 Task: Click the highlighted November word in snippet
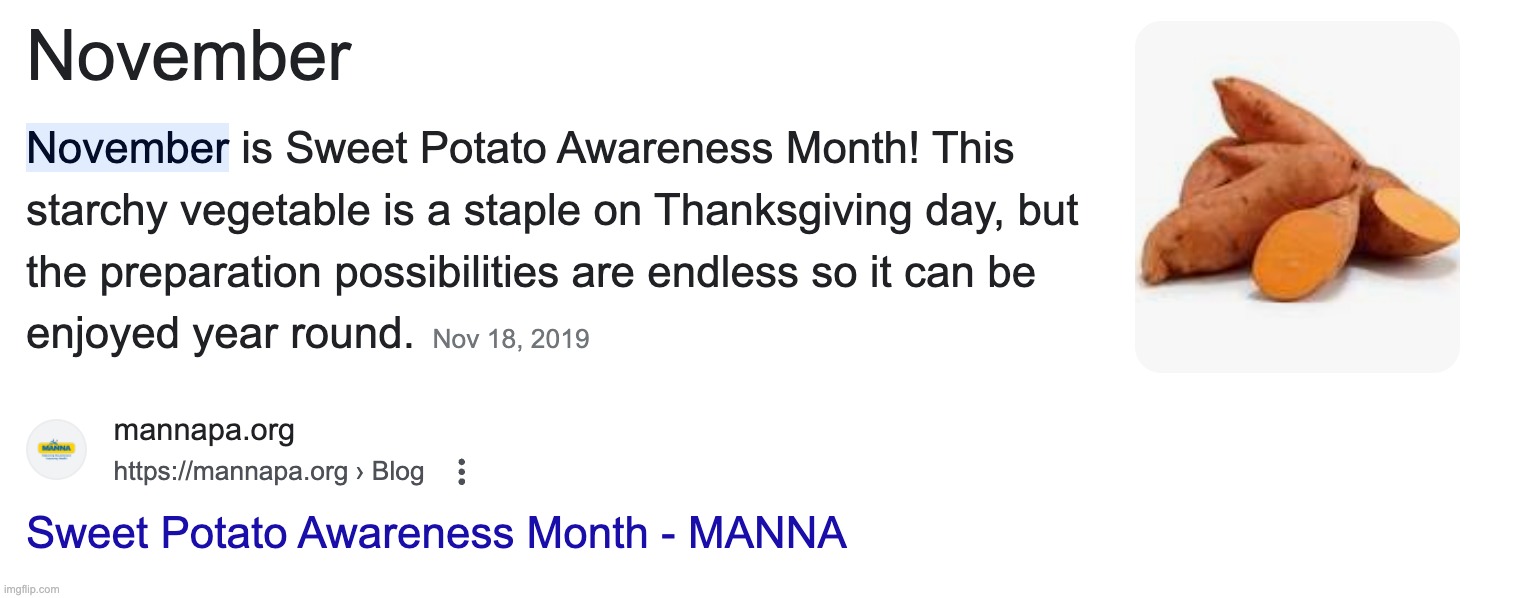[x=127, y=149]
